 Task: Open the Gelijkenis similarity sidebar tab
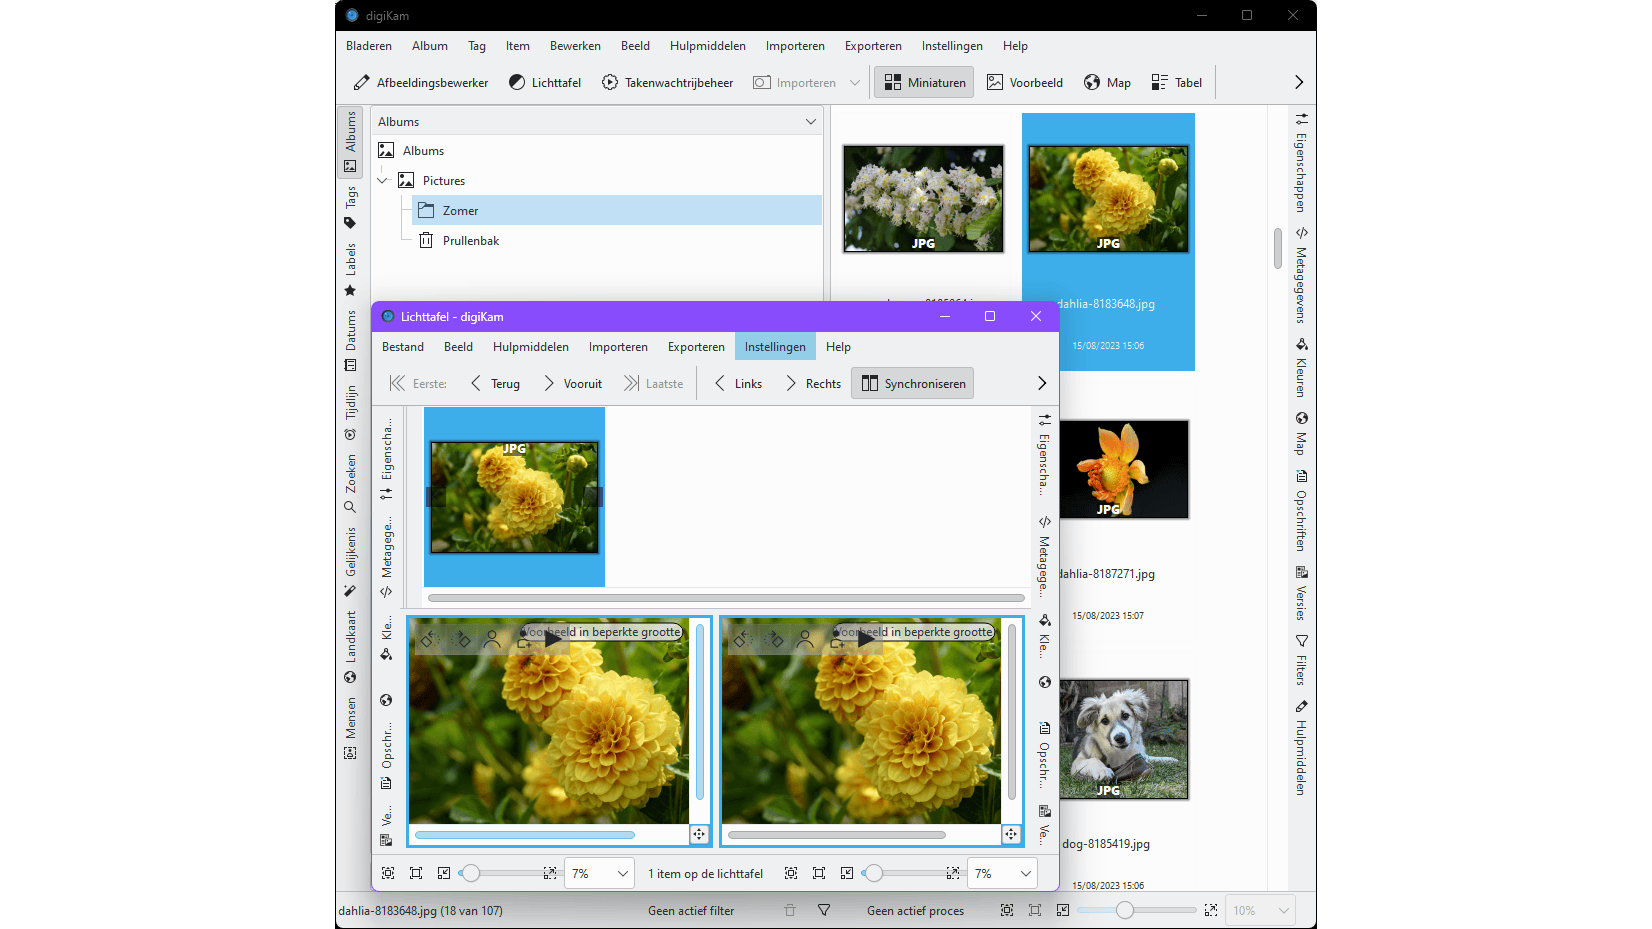tap(350, 561)
